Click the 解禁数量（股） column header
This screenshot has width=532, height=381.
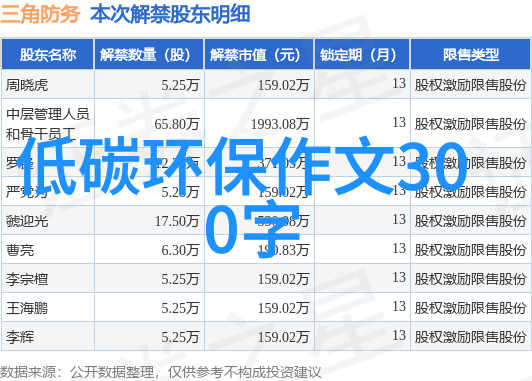[x=149, y=54]
